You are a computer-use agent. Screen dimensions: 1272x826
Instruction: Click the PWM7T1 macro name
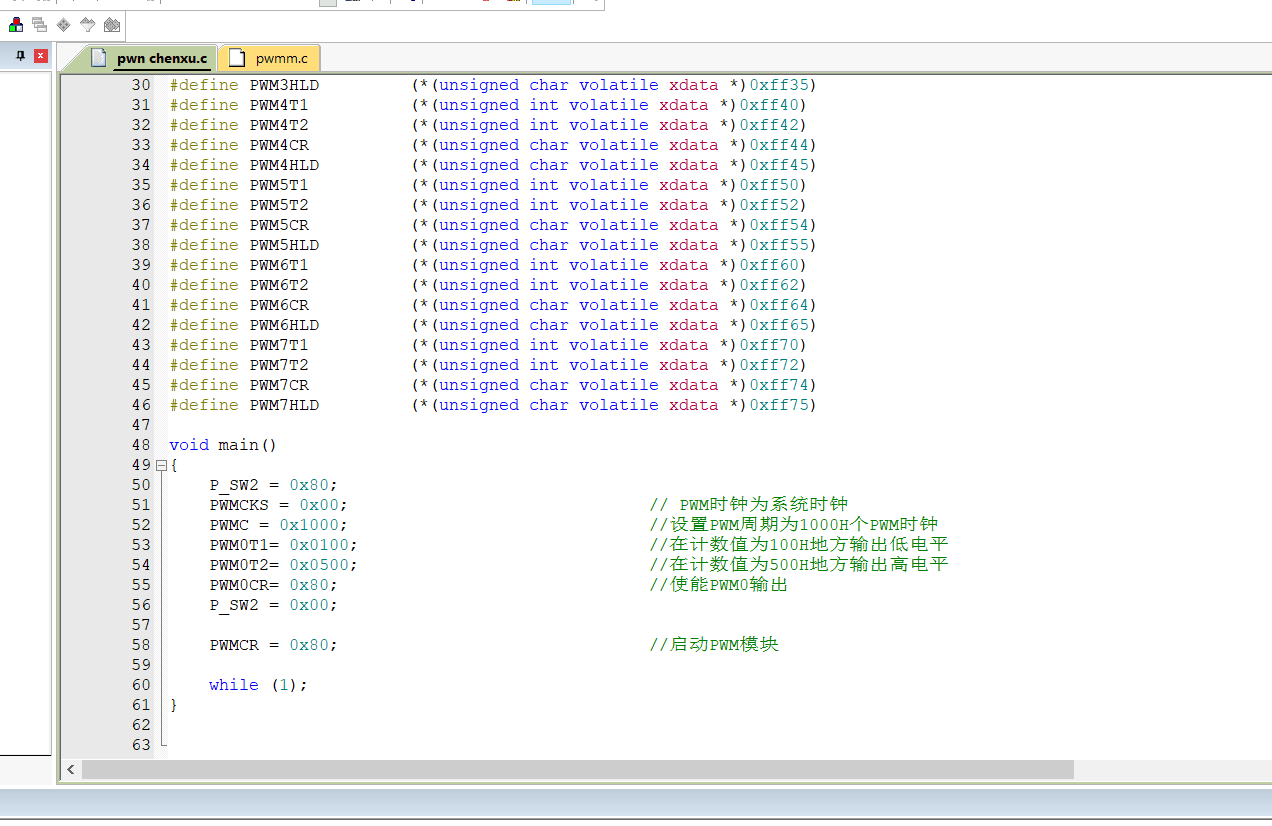point(279,345)
